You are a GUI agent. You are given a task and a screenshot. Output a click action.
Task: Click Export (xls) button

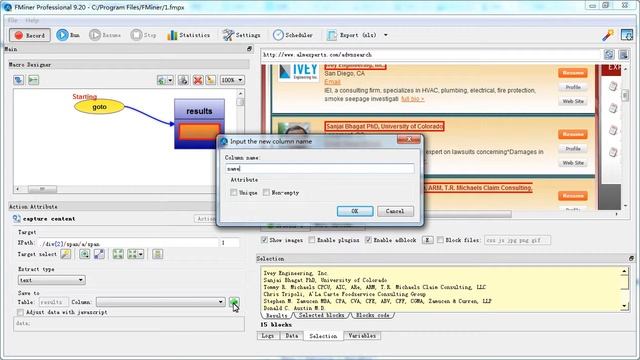pyautogui.click(x=351, y=35)
